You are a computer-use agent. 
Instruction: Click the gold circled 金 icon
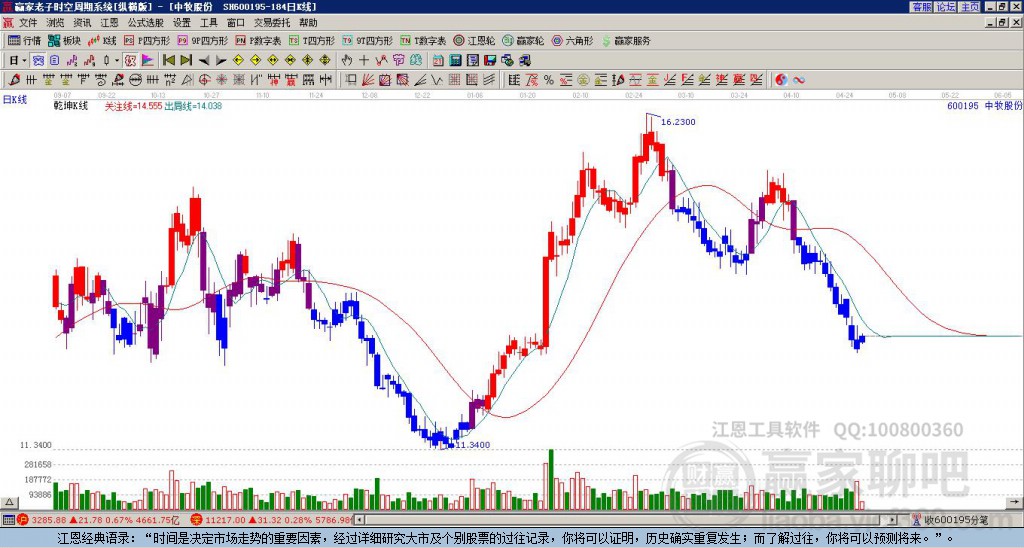click(583, 80)
